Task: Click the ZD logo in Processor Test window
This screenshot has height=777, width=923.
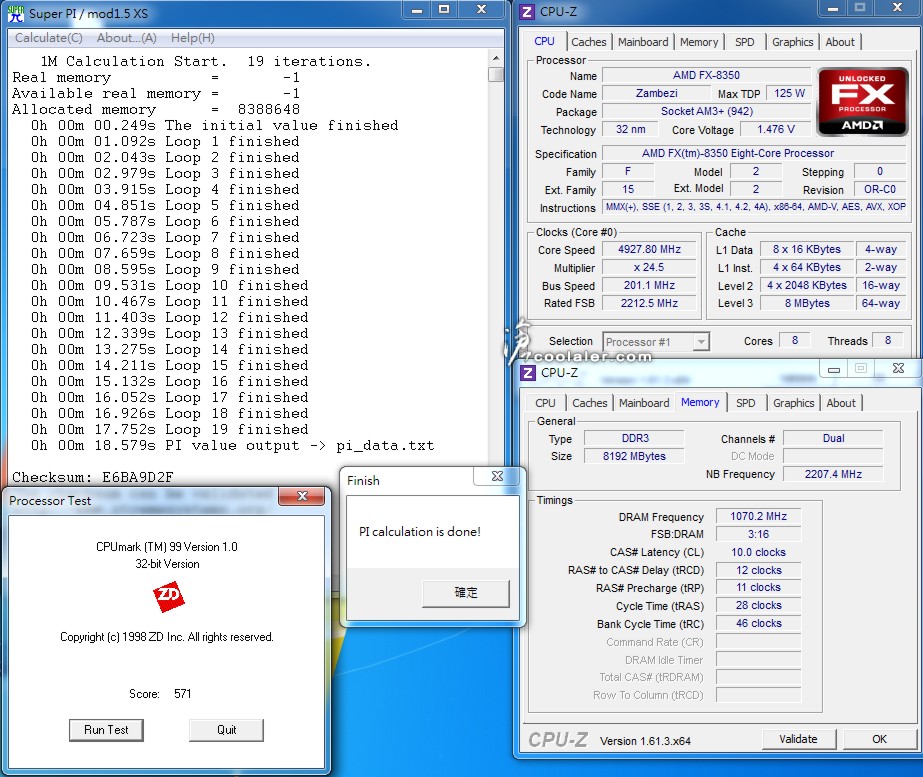Action: [168, 596]
